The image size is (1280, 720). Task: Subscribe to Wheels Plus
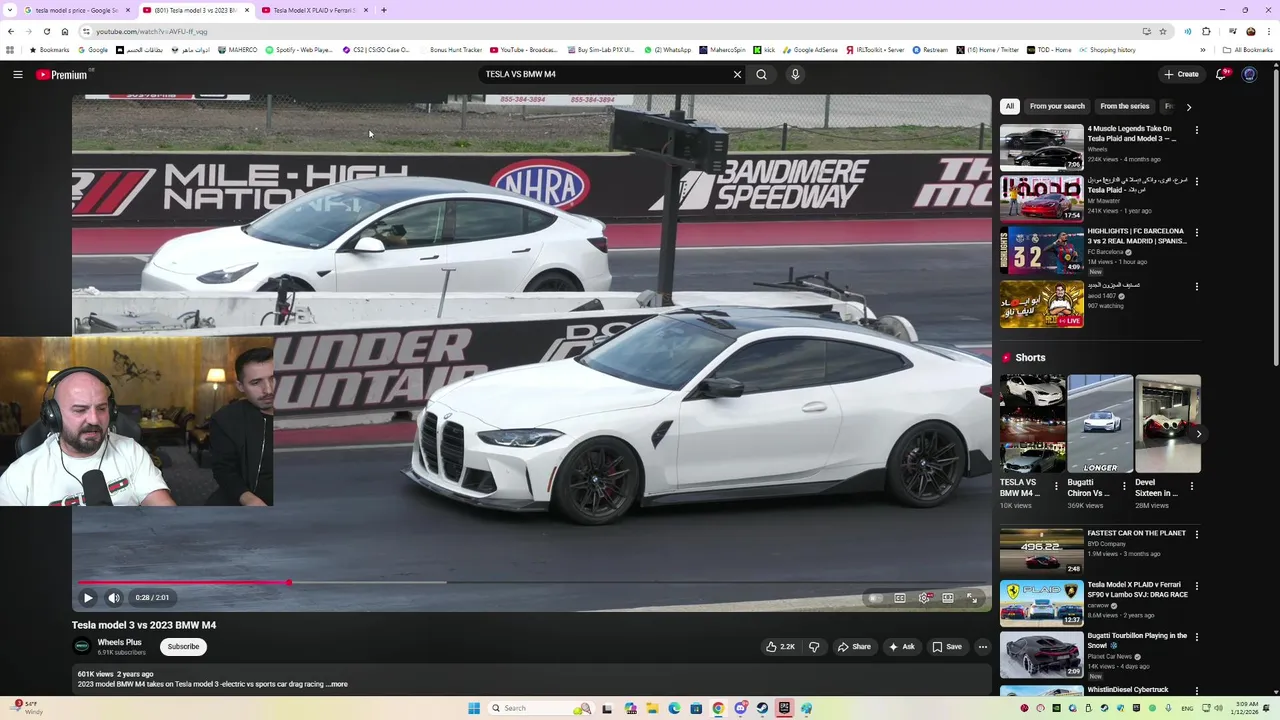click(183, 647)
